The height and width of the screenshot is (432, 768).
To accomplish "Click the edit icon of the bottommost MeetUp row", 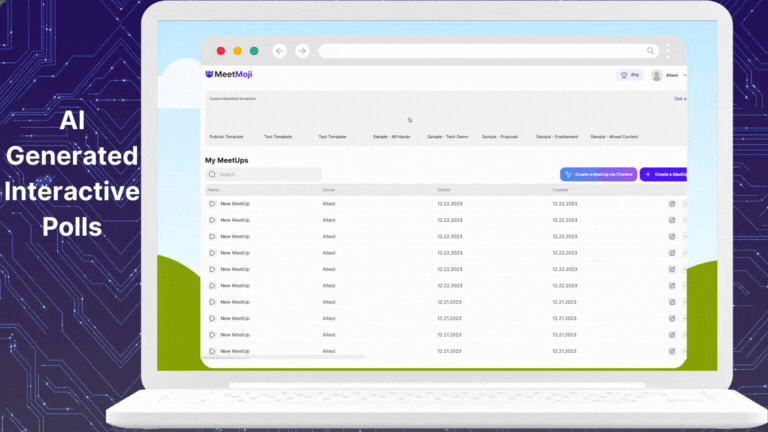I will [672, 351].
